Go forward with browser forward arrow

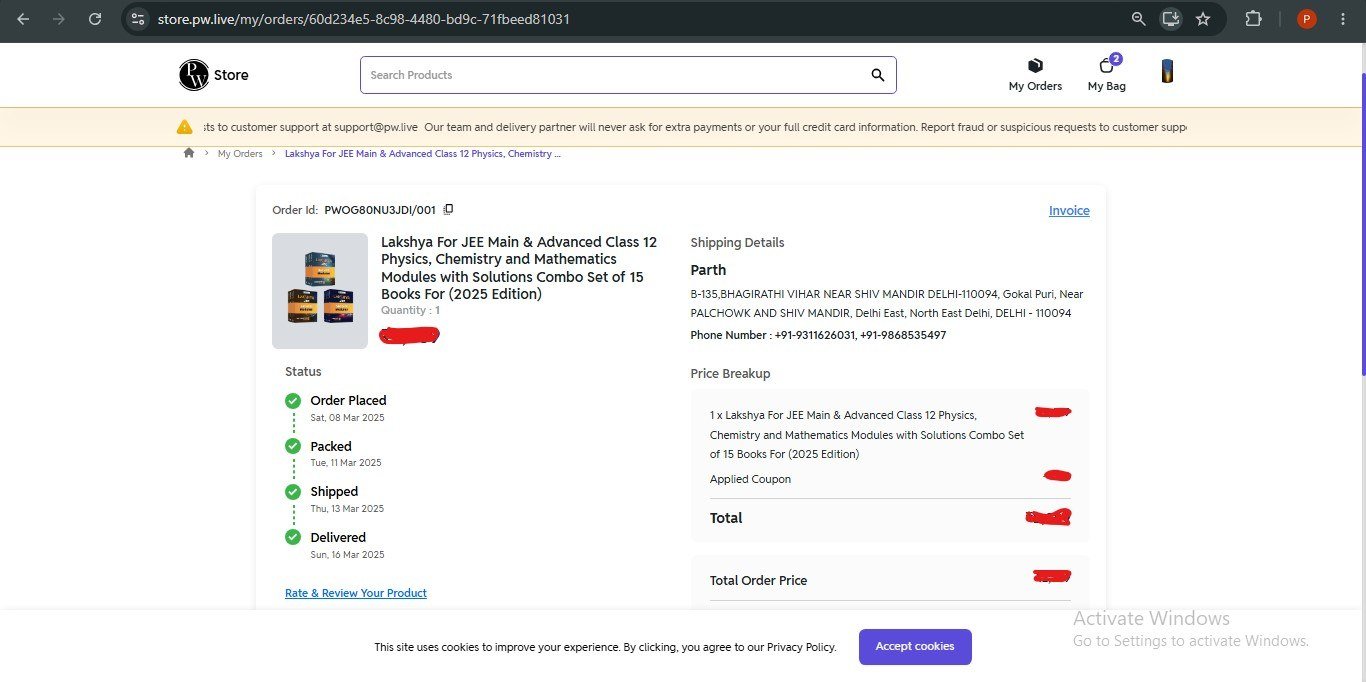click(x=59, y=19)
